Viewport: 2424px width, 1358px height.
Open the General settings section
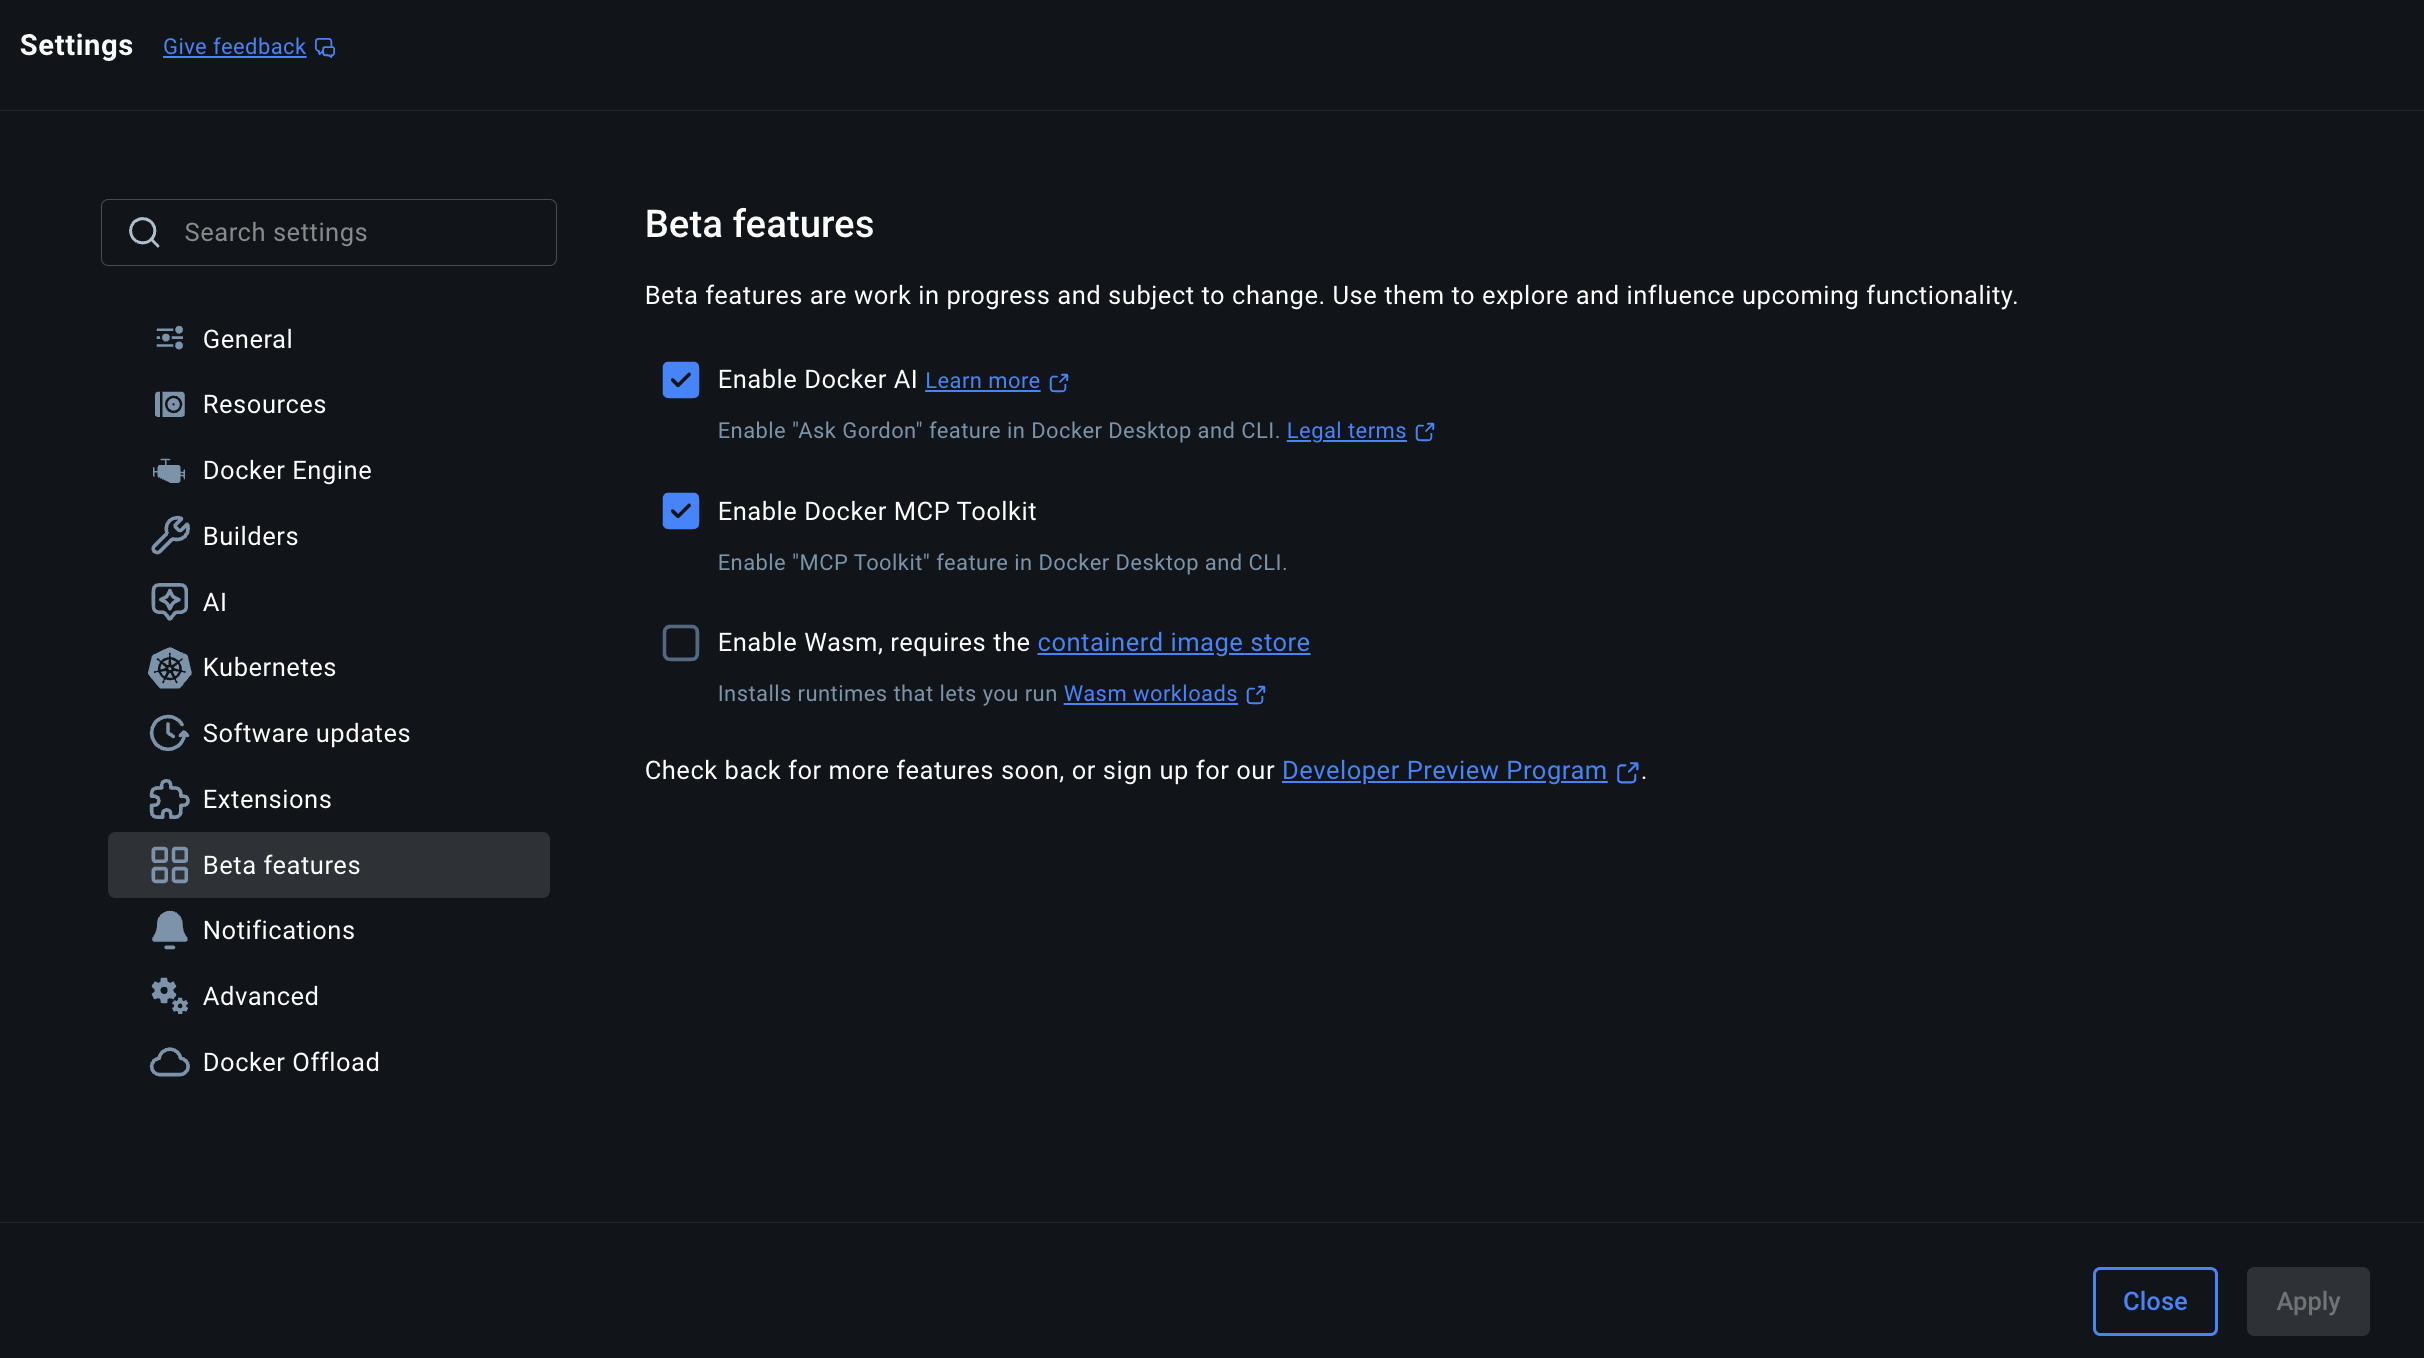click(x=247, y=339)
